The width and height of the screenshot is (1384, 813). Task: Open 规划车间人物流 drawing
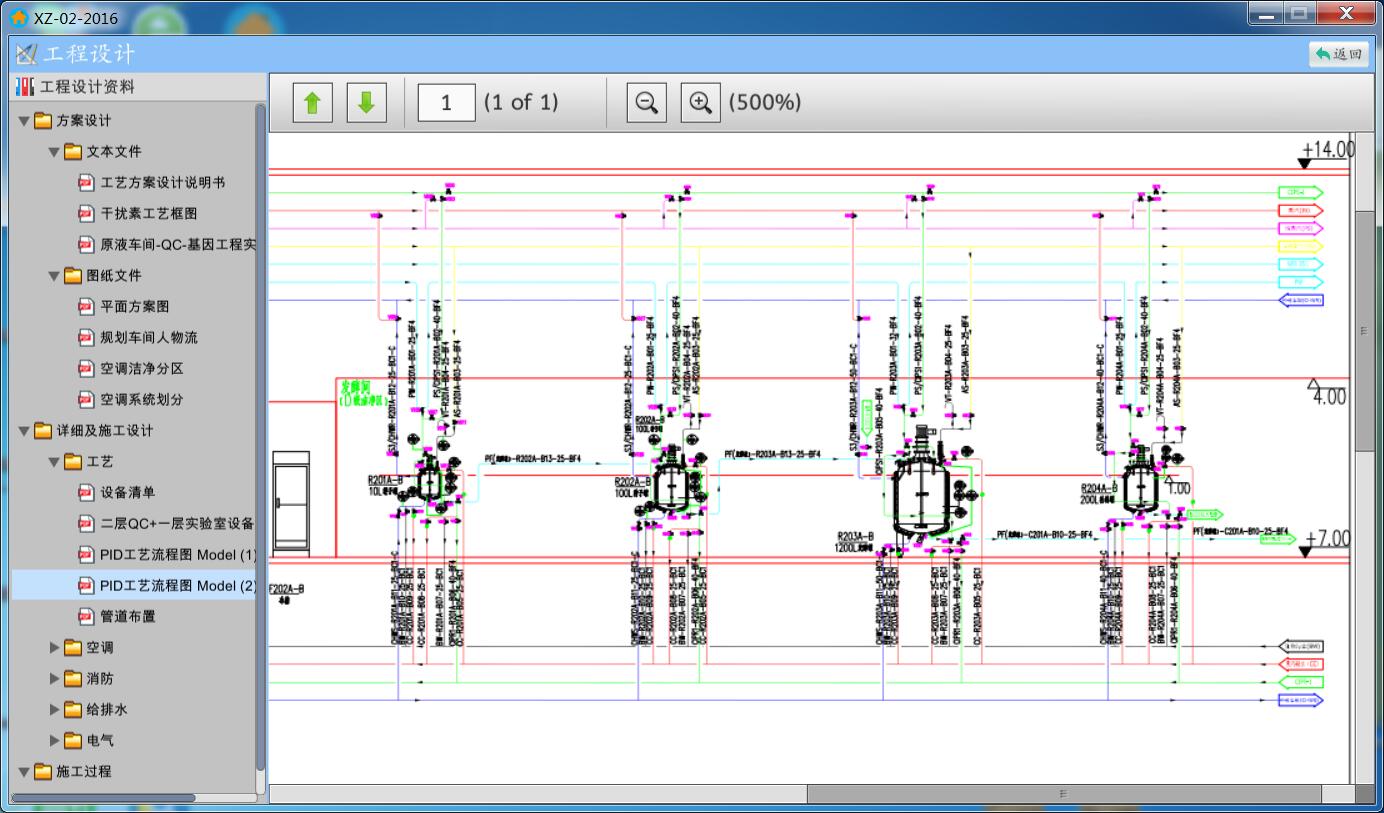click(149, 338)
